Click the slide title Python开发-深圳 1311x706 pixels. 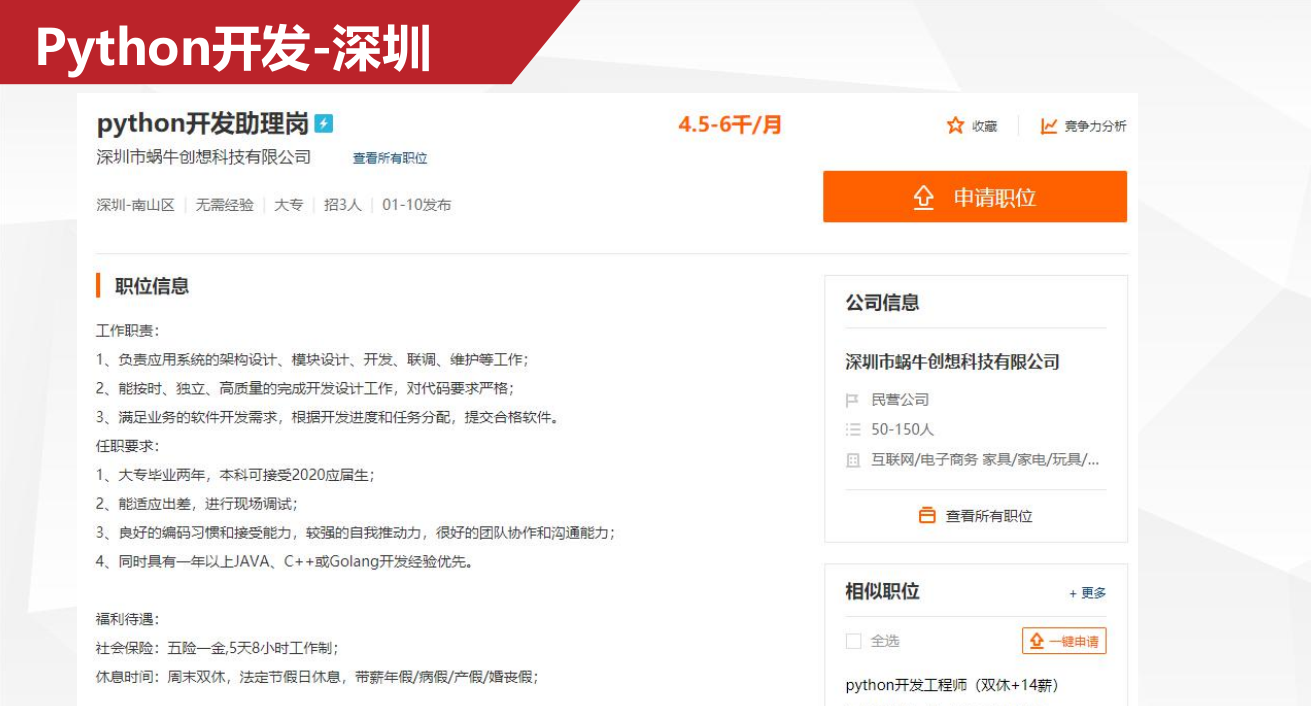click(x=234, y=47)
